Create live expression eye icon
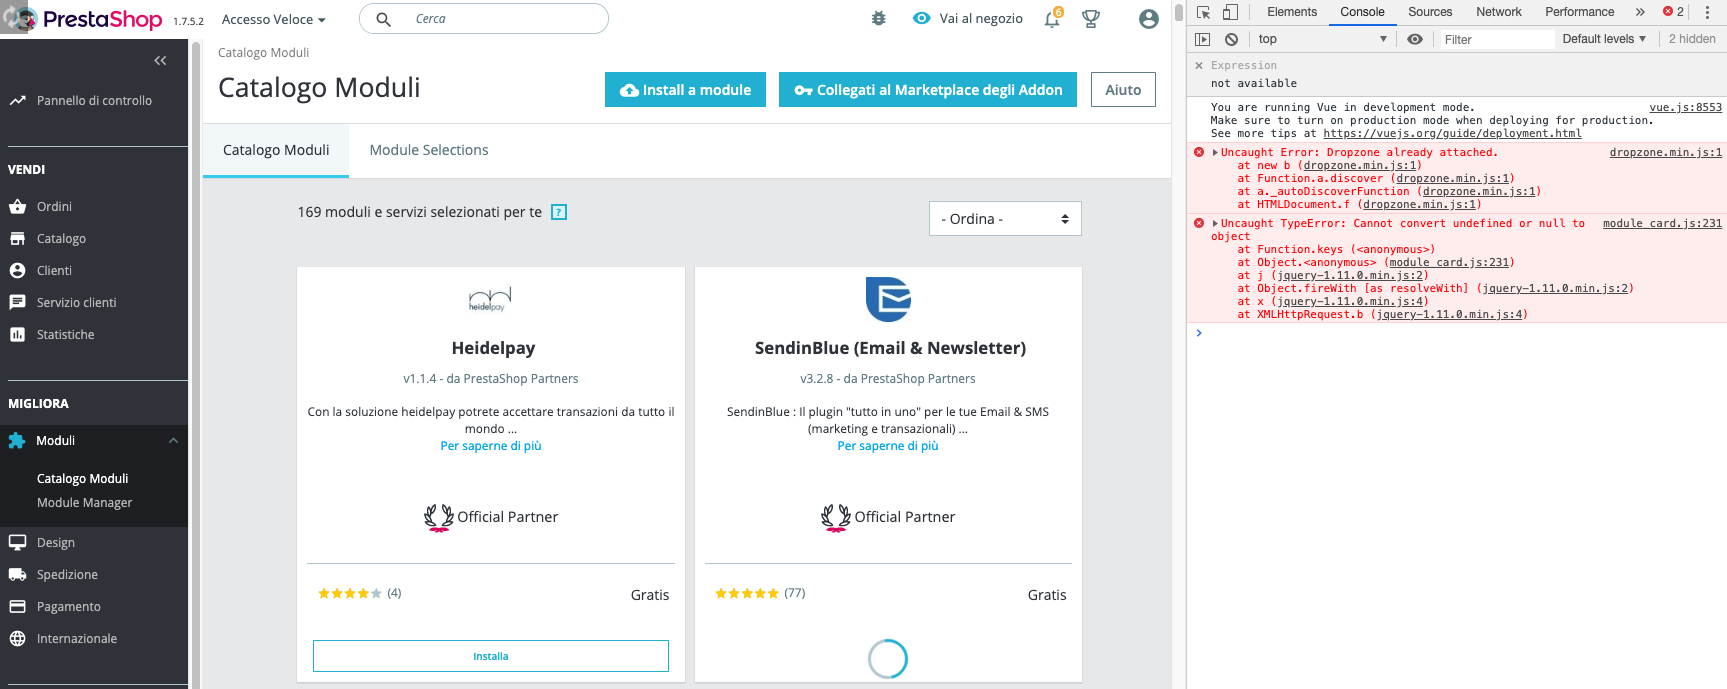 [1415, 39]
